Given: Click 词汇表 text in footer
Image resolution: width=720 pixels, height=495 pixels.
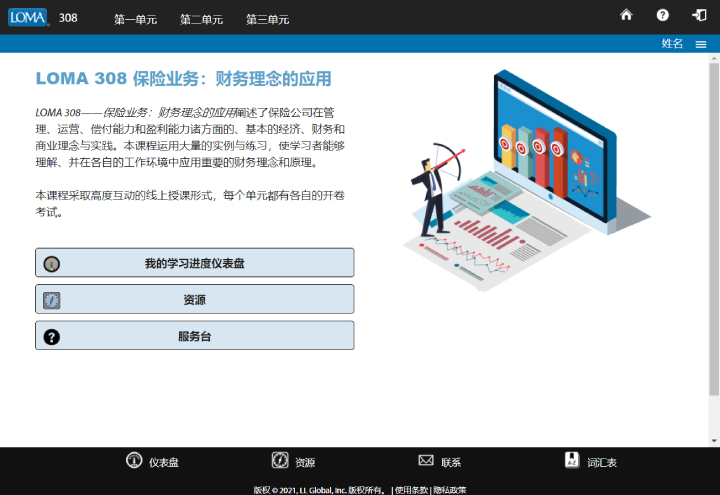Looking at the screenshot, I should click(x=602, y=462).
